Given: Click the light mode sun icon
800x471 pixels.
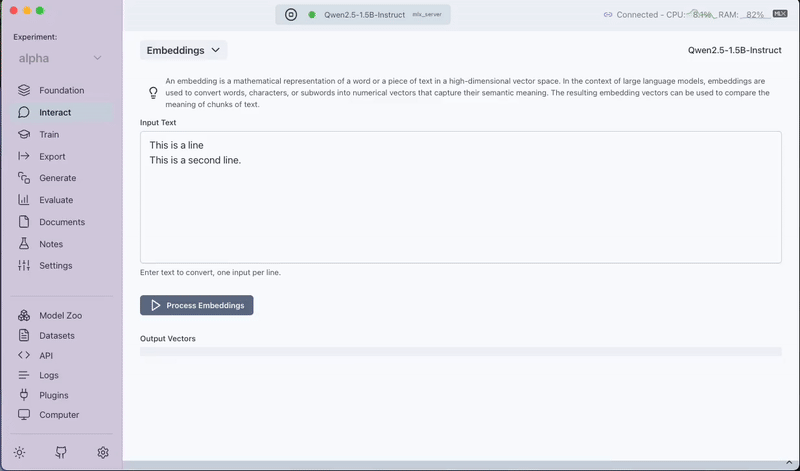Looking at the screenshot, I should pos(20,452).
